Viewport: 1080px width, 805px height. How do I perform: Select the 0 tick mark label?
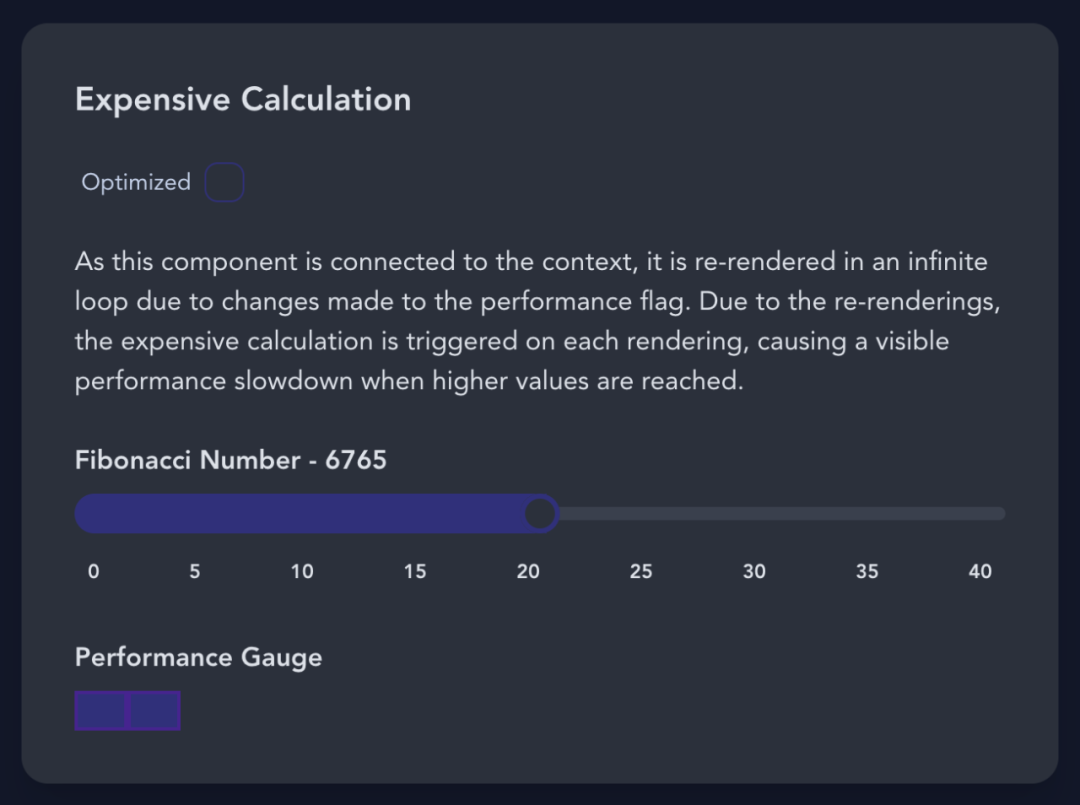pos(94,571)
